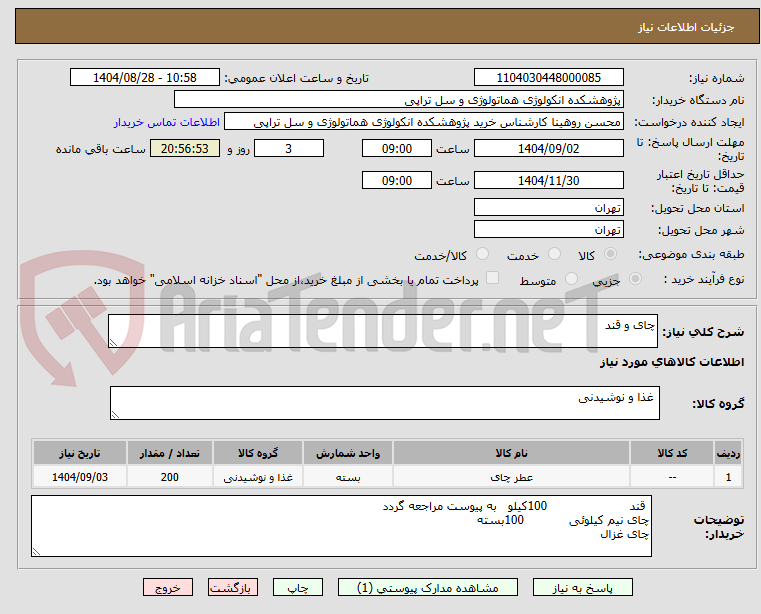Image resolution: width=761 pixels, height=614 pixels.
Task: Click the توضیحات خریدار text area
Action: coord(341,526)
